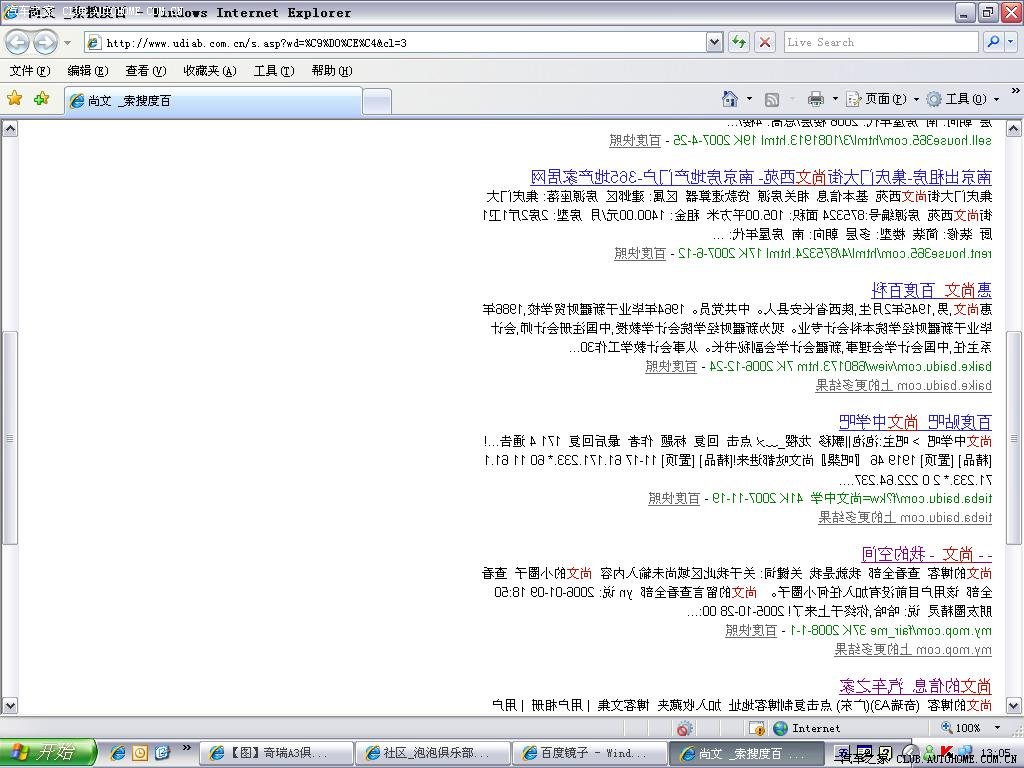Open the Windows 开始 Start button
Screen dimensions: 1024x768
48,753
